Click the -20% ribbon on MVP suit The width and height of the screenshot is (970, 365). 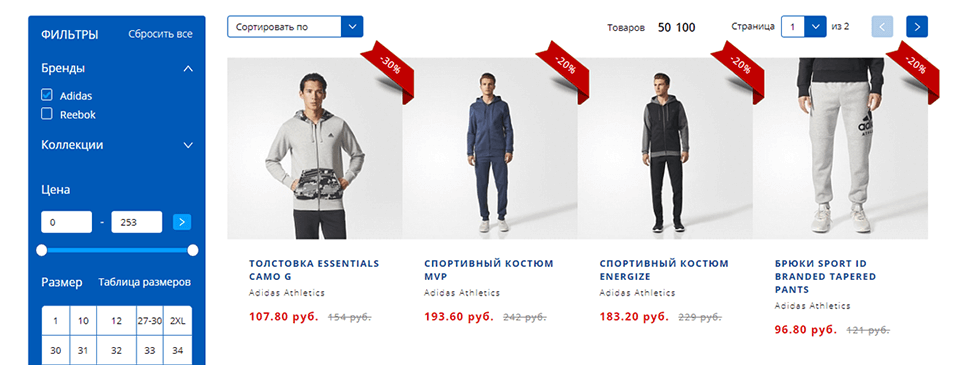pyautogui.click(x=564, y=71)
